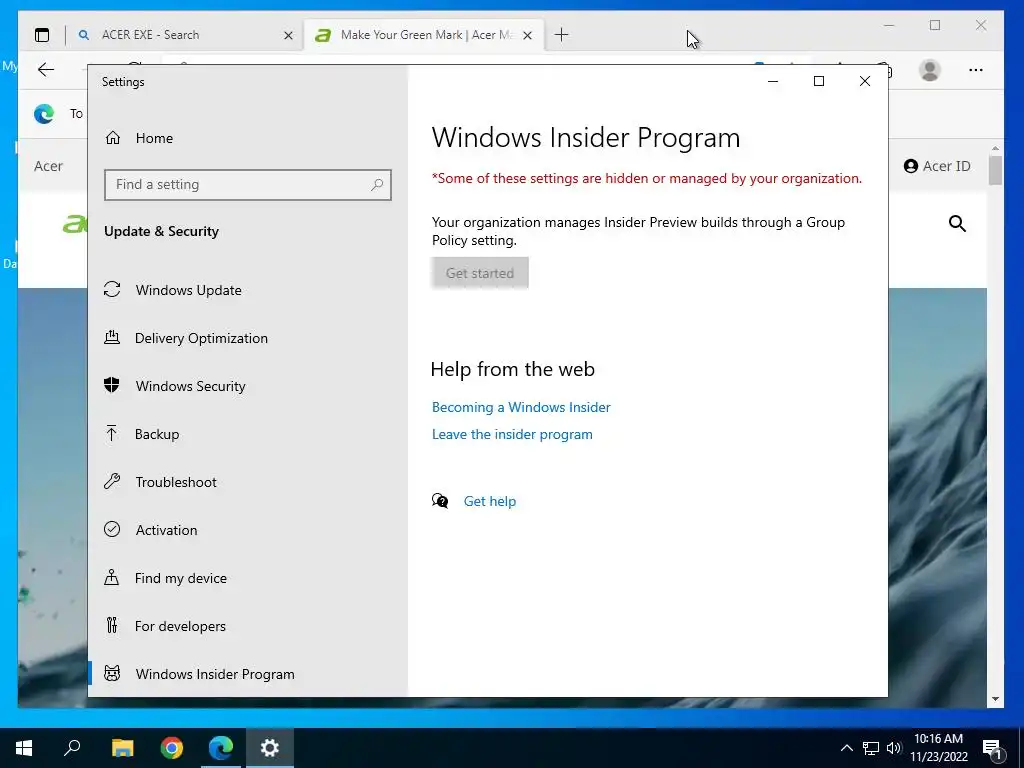Image resolution: width=1024 pixels, height=768 pixels.
Task: Open For developers settings
Action: click(x=180, y=626)
